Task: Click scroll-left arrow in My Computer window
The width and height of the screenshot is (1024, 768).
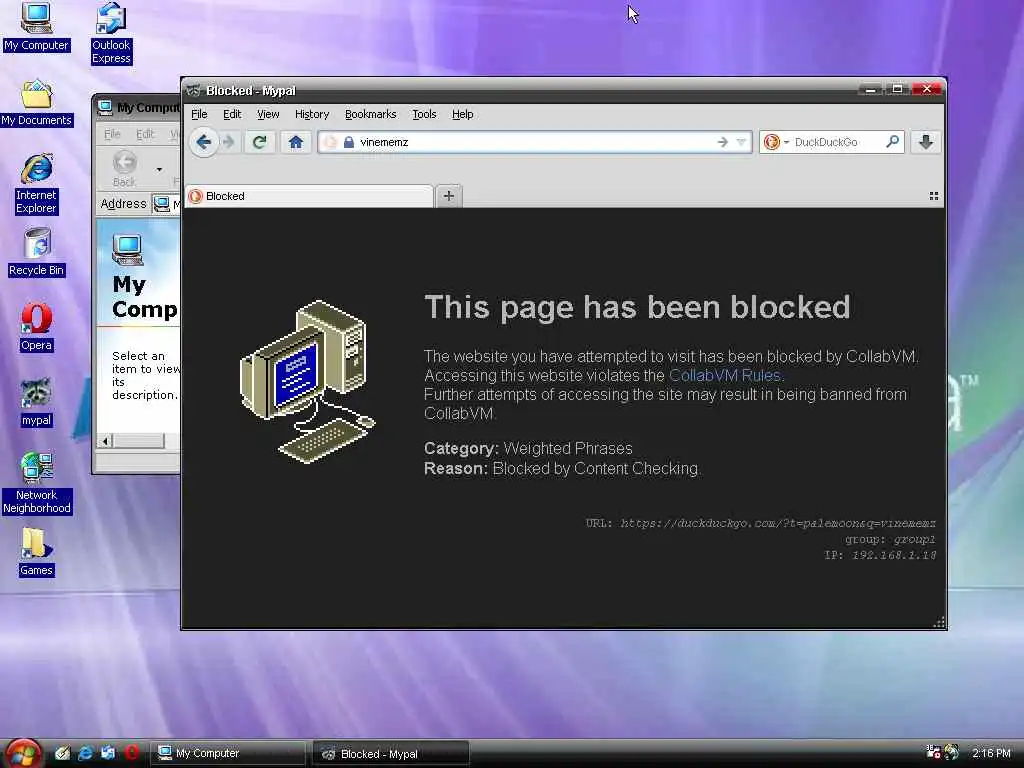Action: coord(105,441)
